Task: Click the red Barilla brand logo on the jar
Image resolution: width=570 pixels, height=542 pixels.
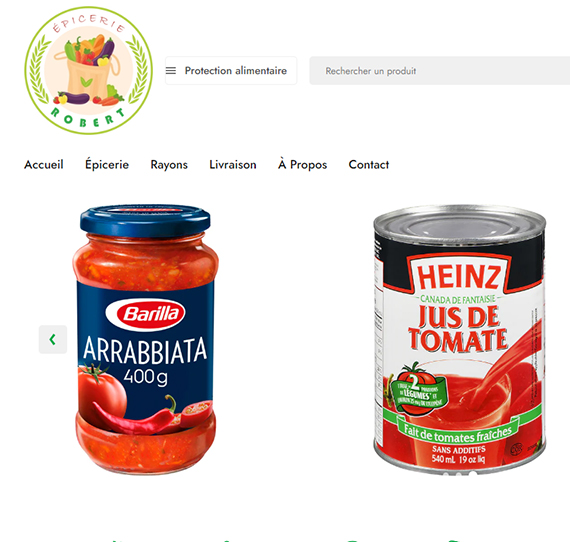Action: point(145,314)
